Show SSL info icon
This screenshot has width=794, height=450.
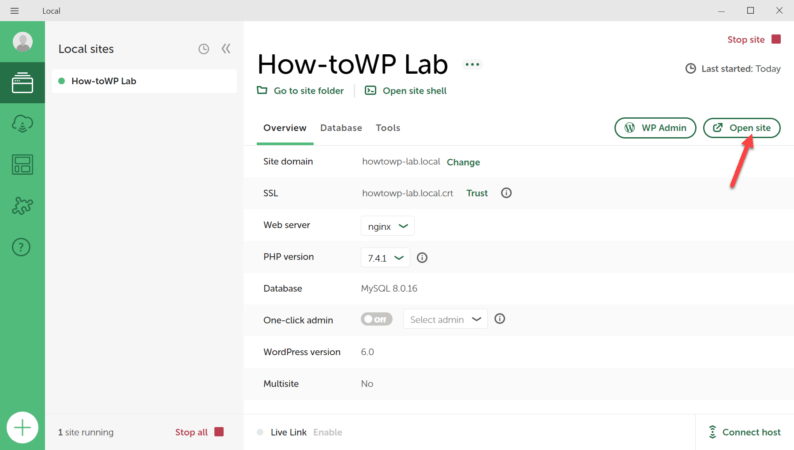(506, 193)
